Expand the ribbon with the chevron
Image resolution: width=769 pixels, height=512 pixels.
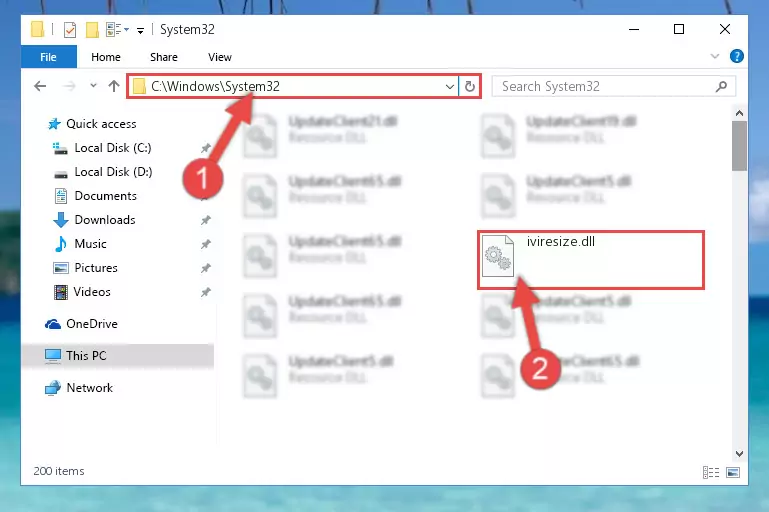(x=715, y=56)
